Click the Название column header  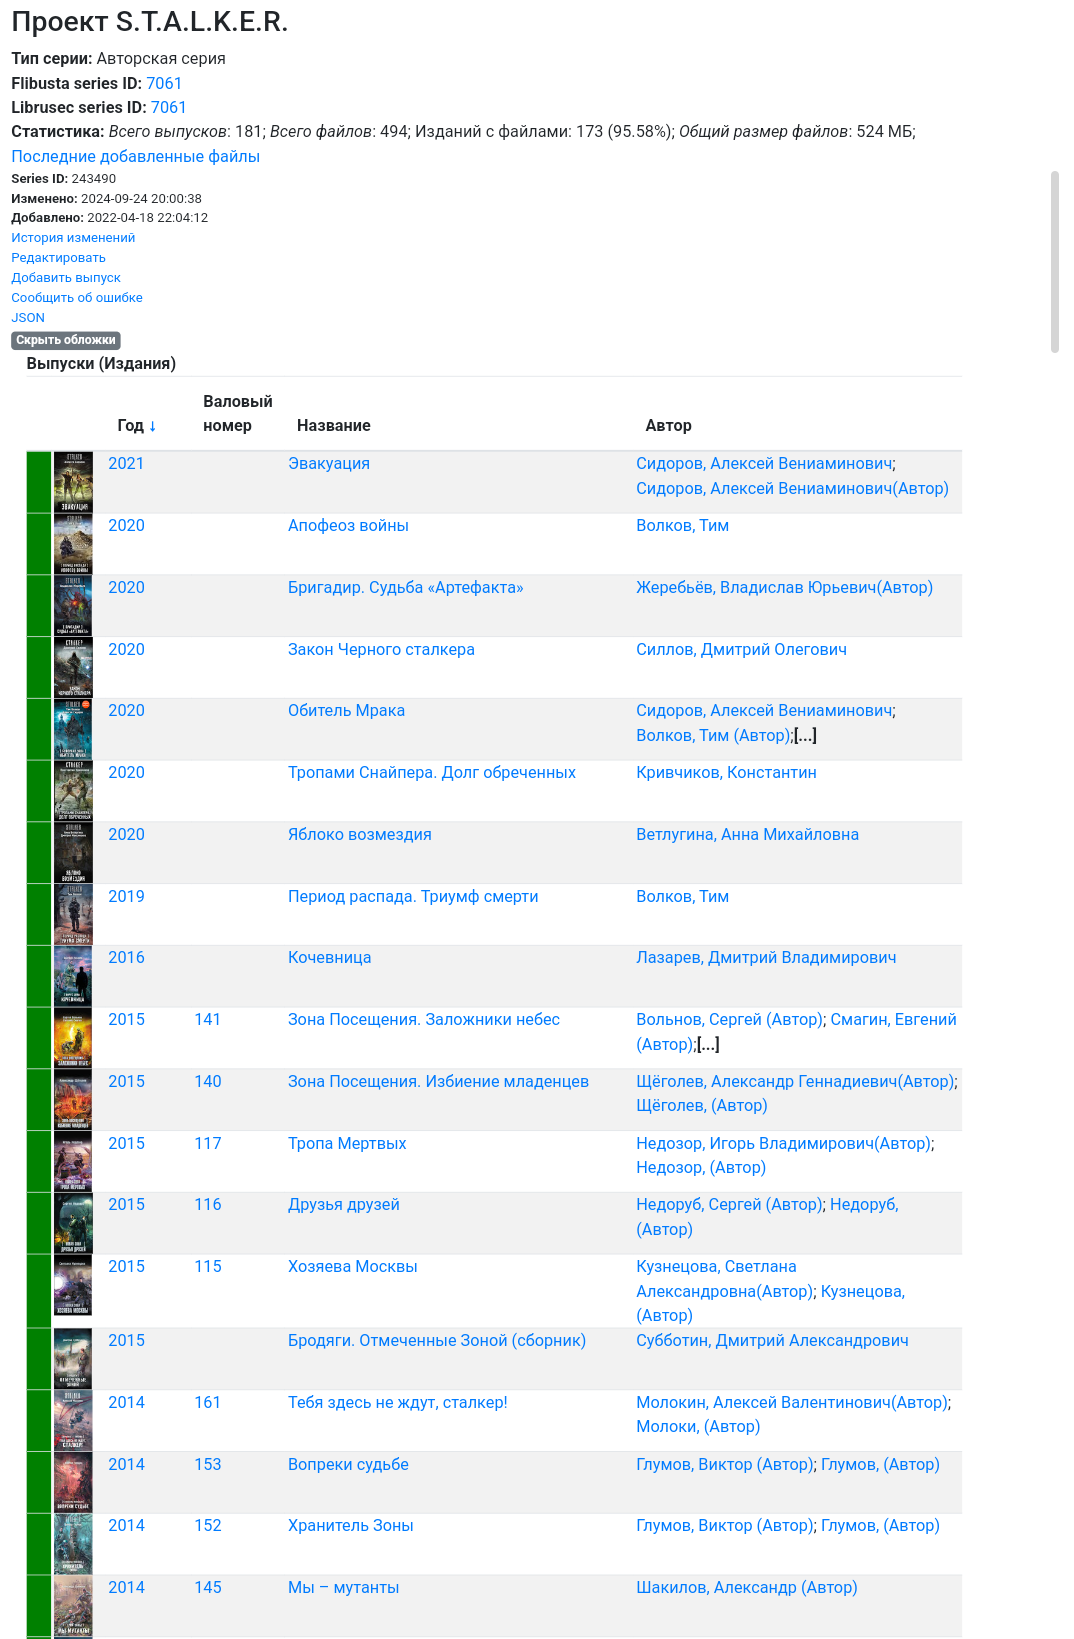point(334,426)
